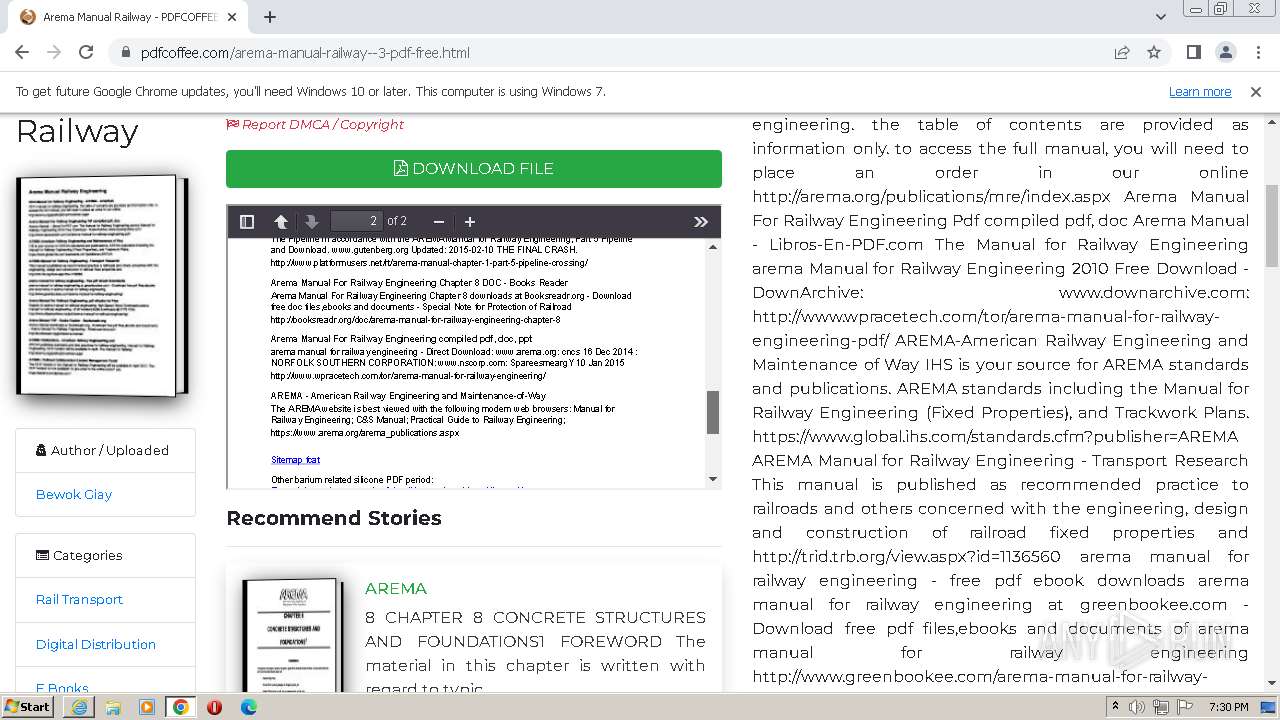The image size is (1280, 720).
Task: Open Chrome profile avatar
Action: pos(1225,52)
